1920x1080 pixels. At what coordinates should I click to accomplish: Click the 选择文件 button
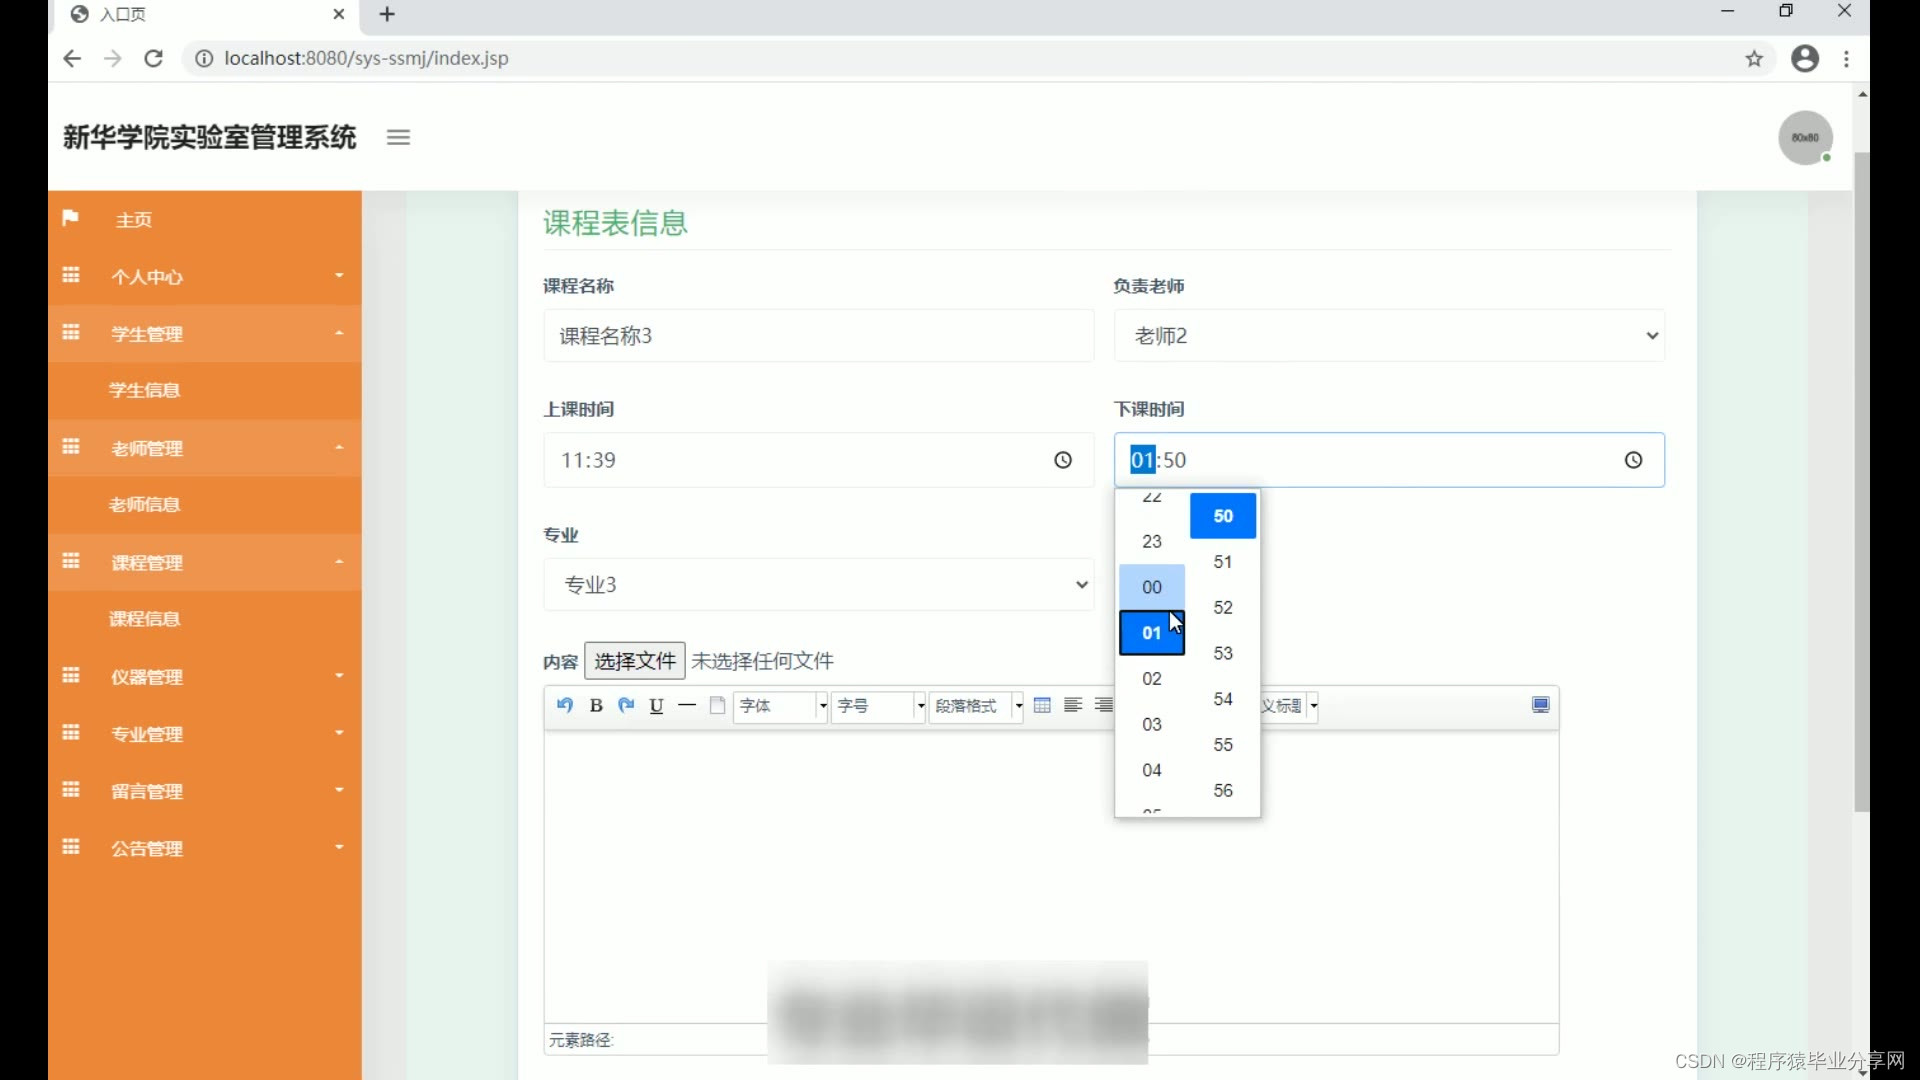(635, 661)
